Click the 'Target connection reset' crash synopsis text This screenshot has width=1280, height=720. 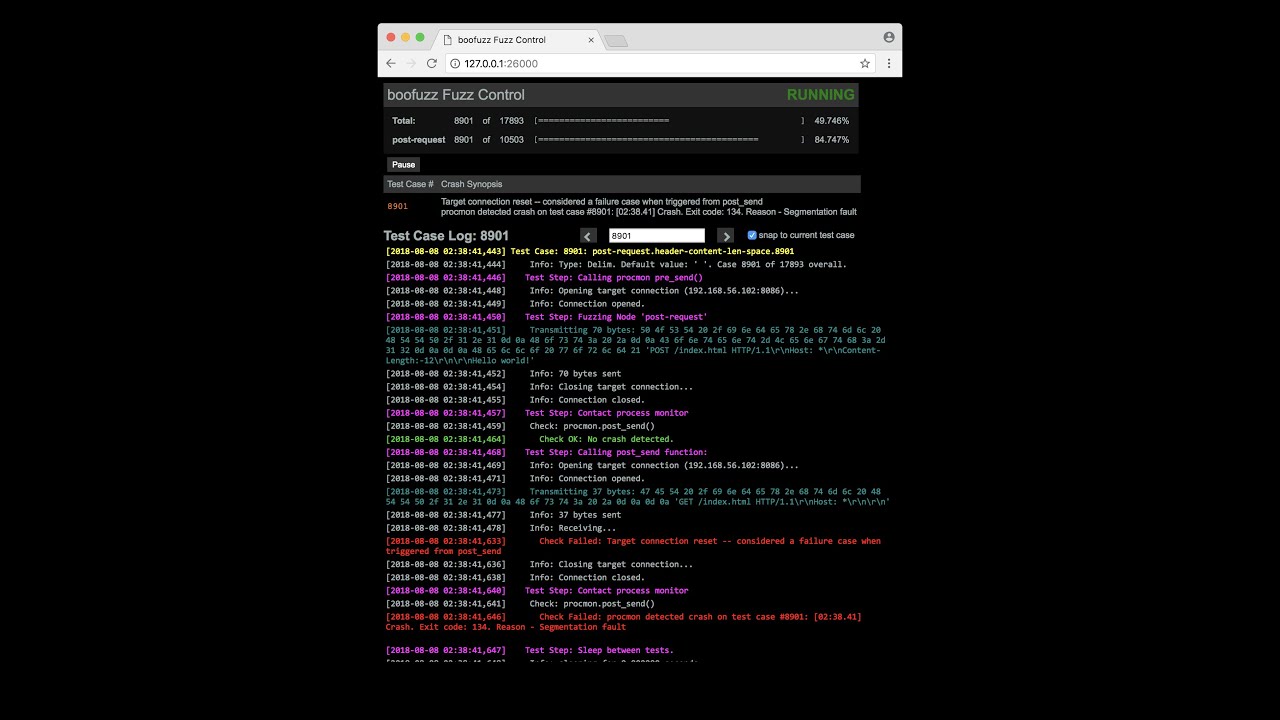click(601, 202)
